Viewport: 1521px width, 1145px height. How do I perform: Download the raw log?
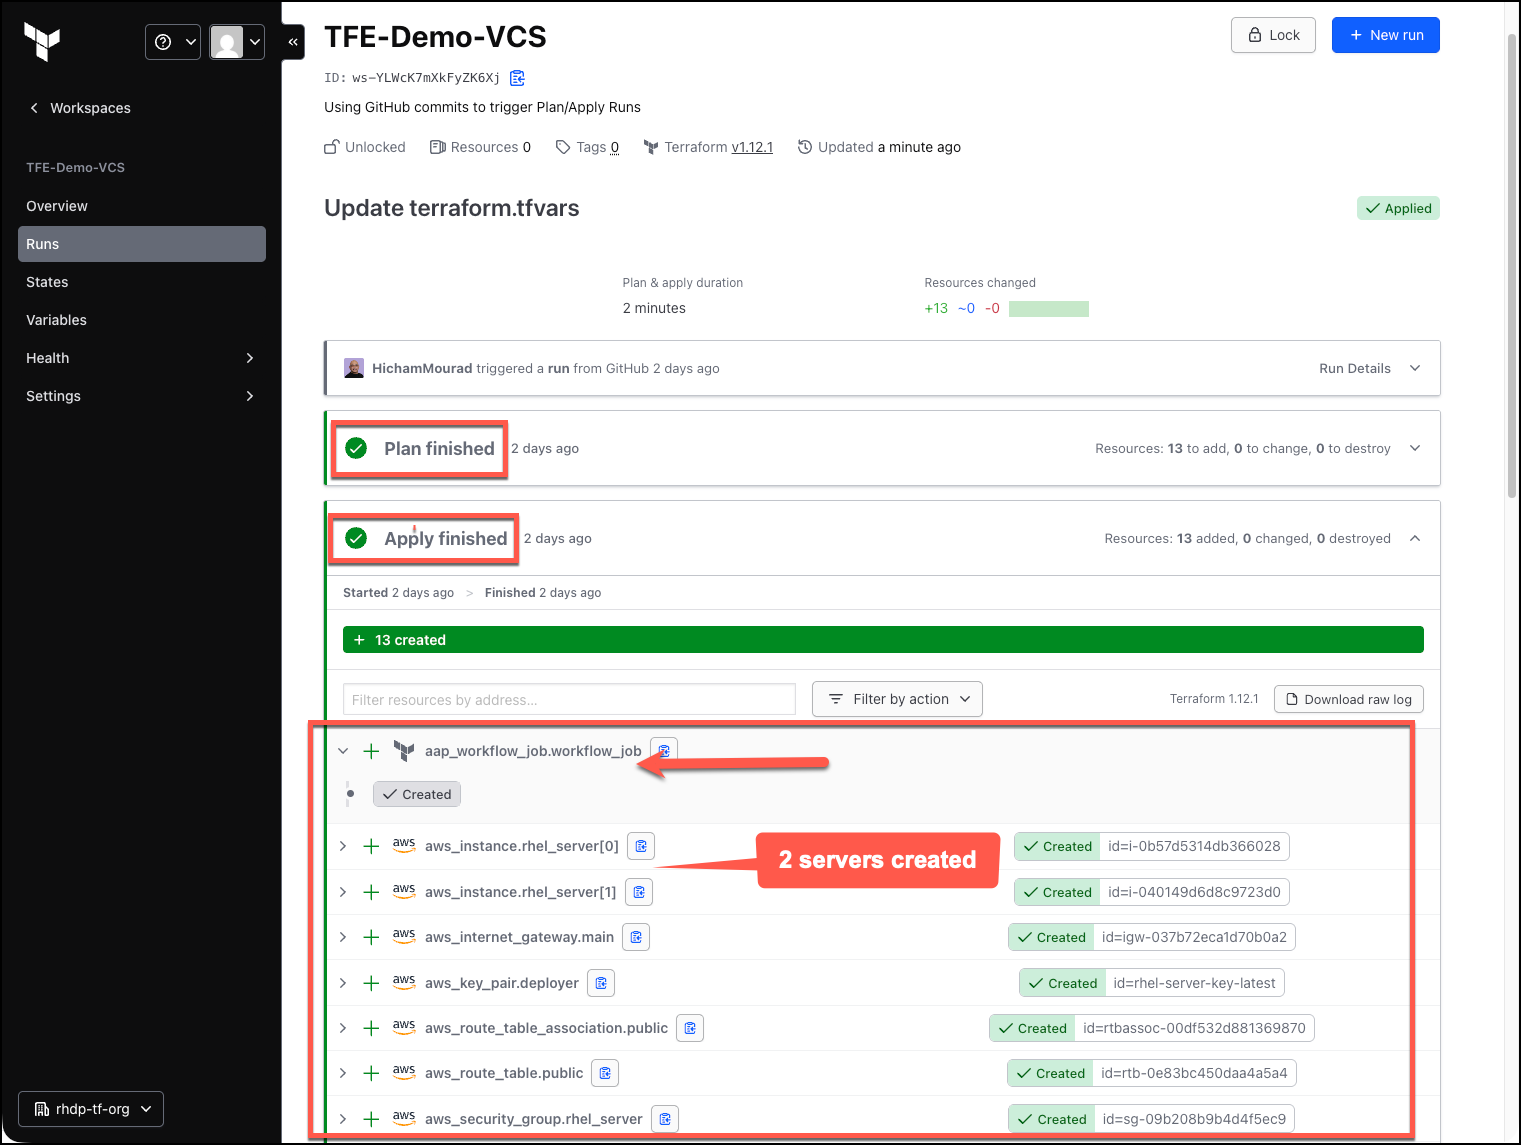point(1349,699)
